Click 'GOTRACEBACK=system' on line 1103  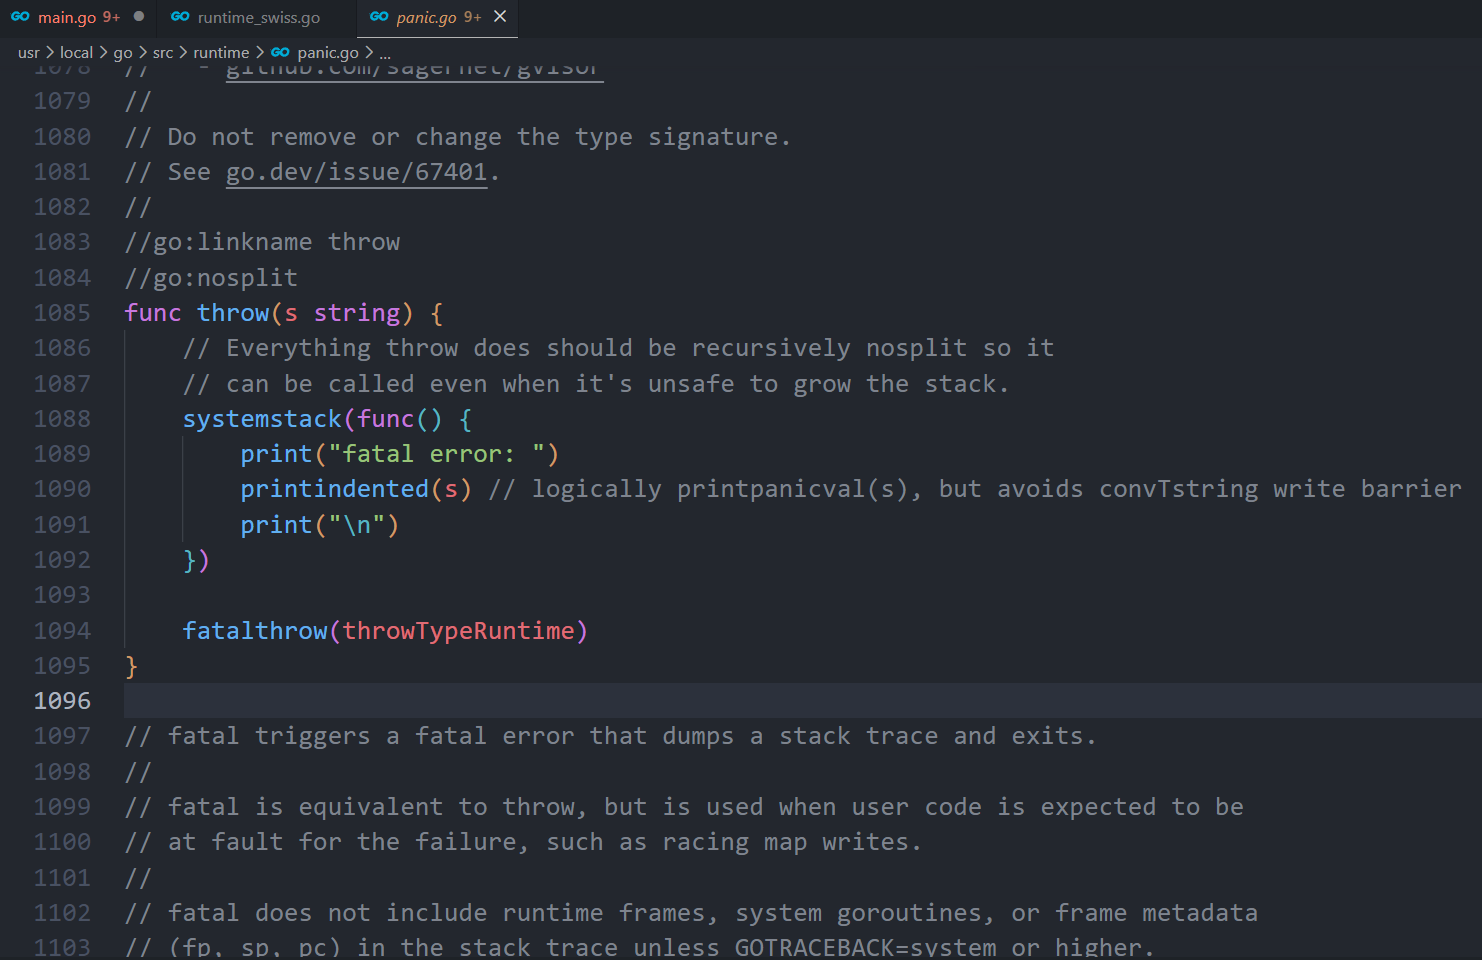tap(865, 947)
